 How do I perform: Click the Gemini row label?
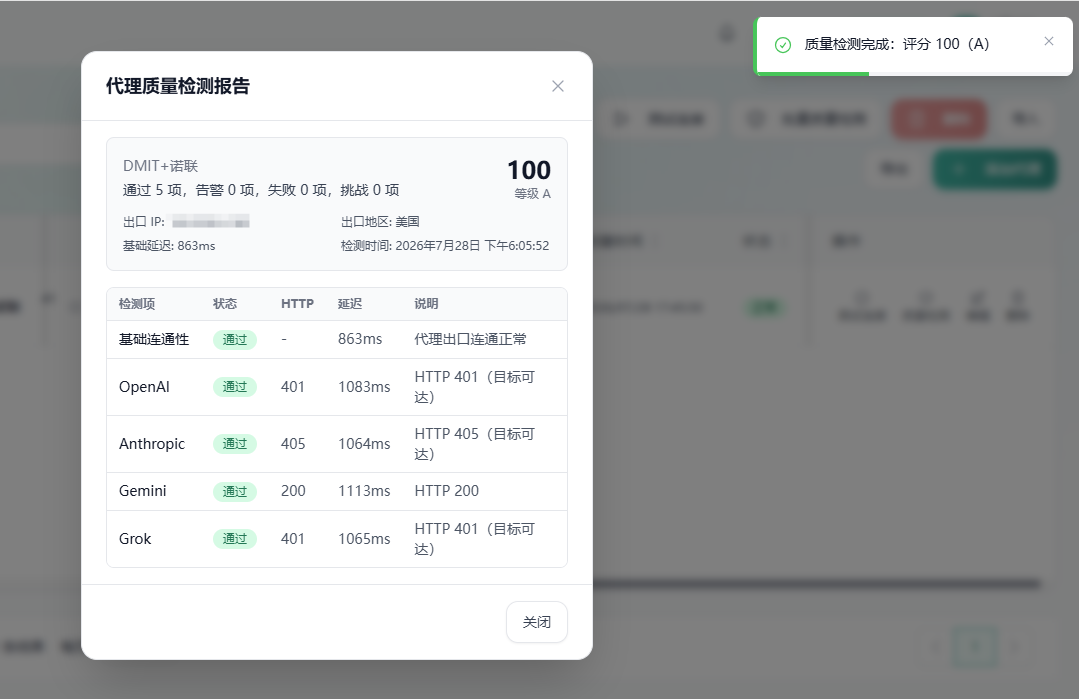(142, 491)
